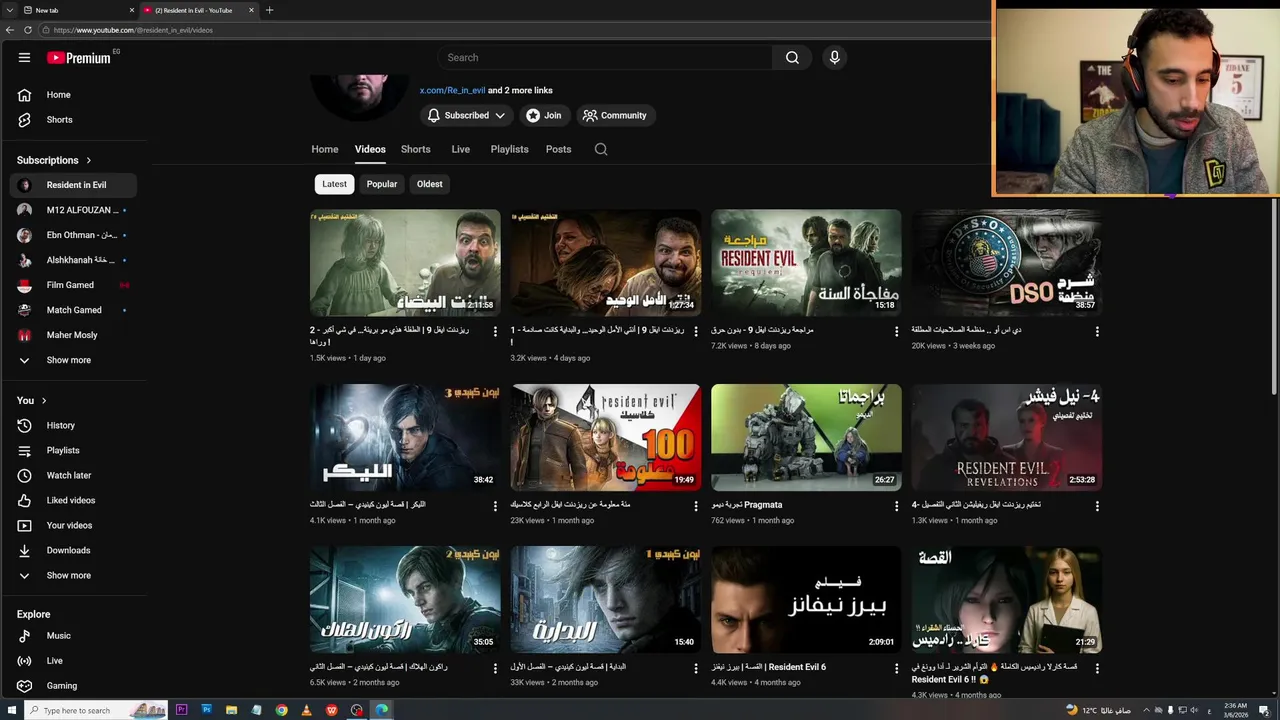Open Gaming under Explore
Viewport: 1280px width, 720px height.
pos(74,685)
